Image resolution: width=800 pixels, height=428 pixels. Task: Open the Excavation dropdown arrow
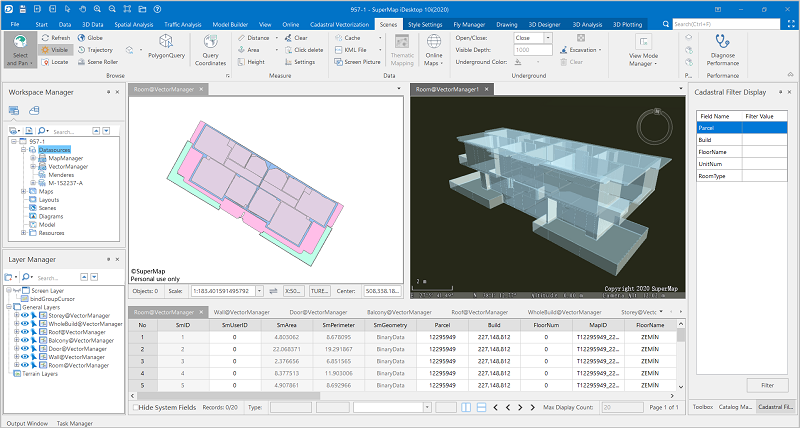pos(600,50)
